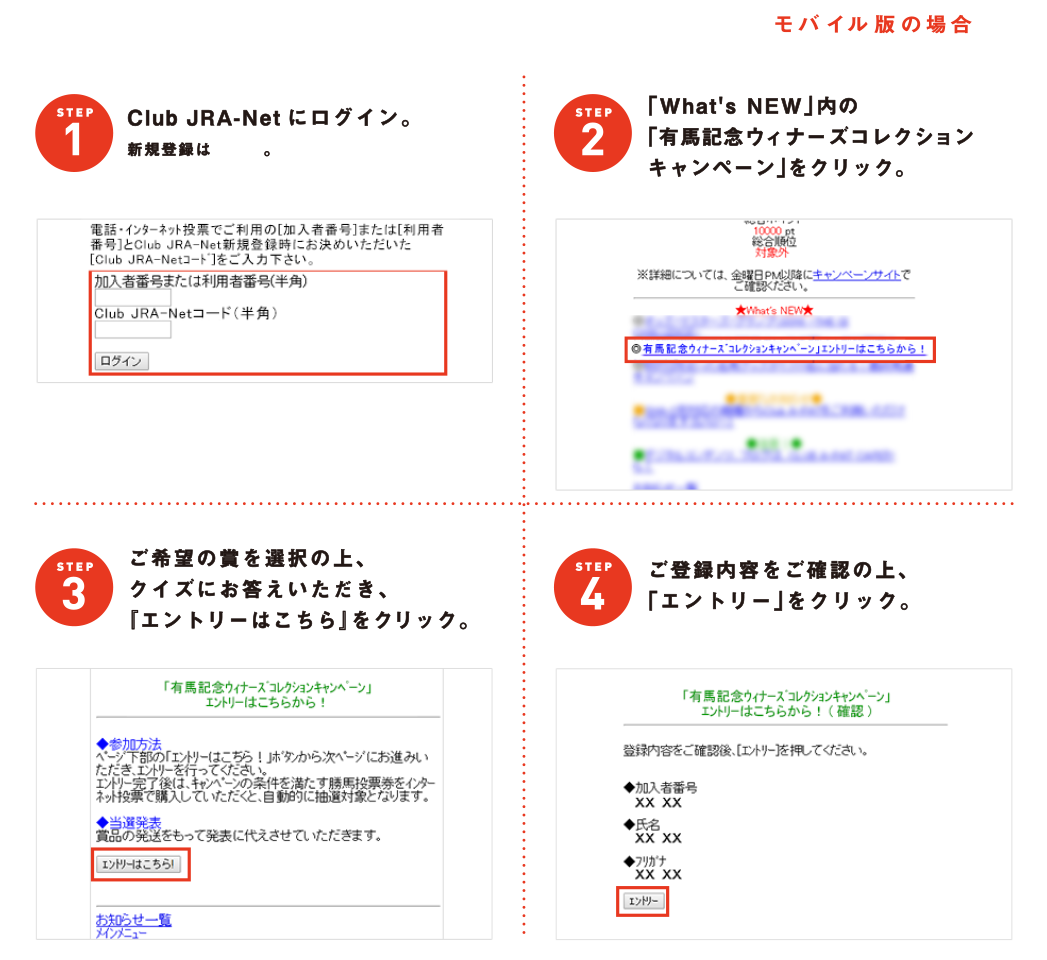
Task: Click the モバイル版の場合 heading
Action: tap(873, 25)
